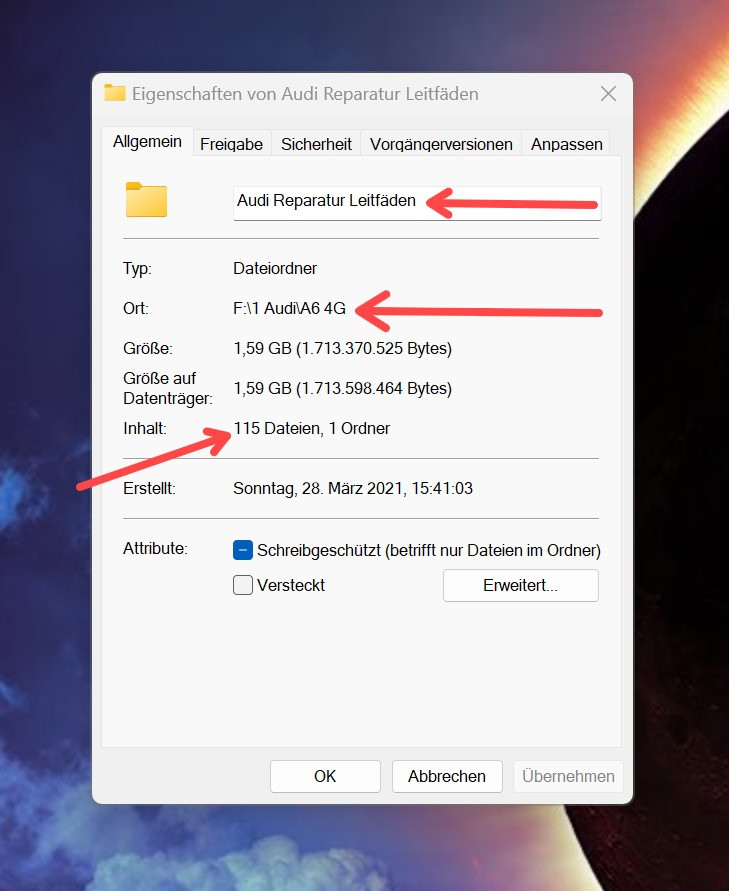Click the dialog title Eigenschaften von Audi Reparatur Leitfäden
Viewport: 729px width, 891px height.
305,94
